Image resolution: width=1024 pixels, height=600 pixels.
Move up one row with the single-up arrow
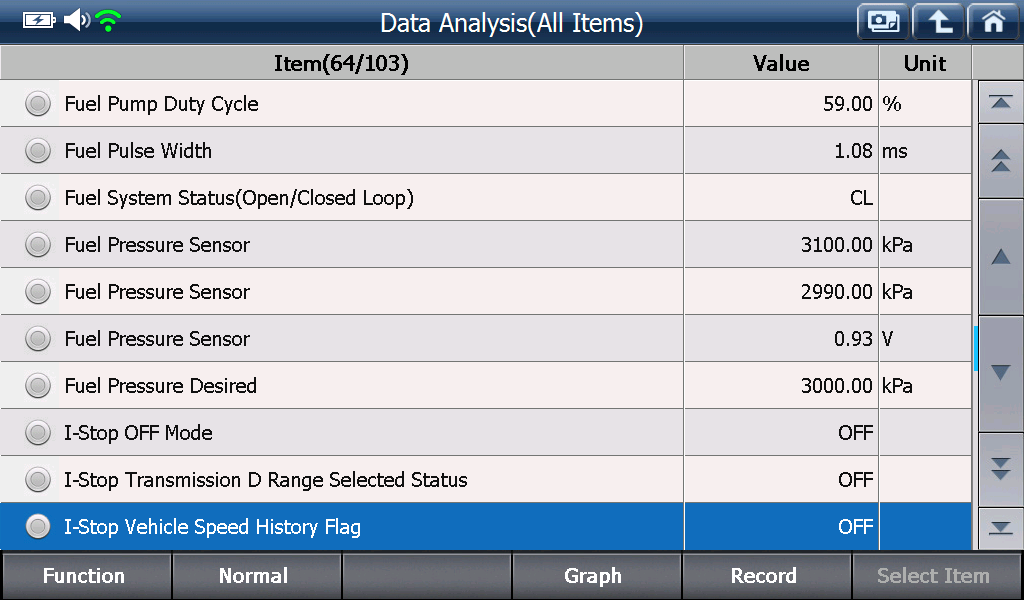point(1000,257)
